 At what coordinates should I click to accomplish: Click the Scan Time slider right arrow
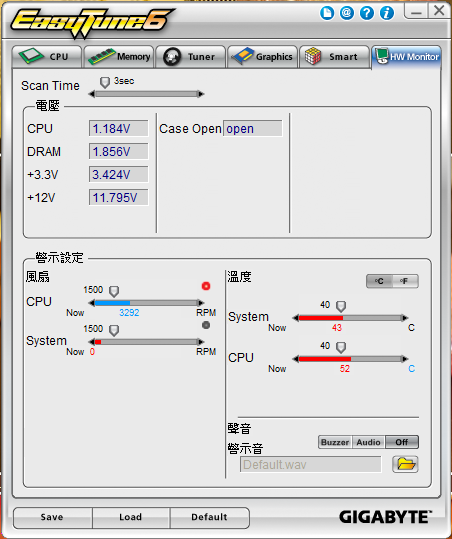click(x=201, y=94)
